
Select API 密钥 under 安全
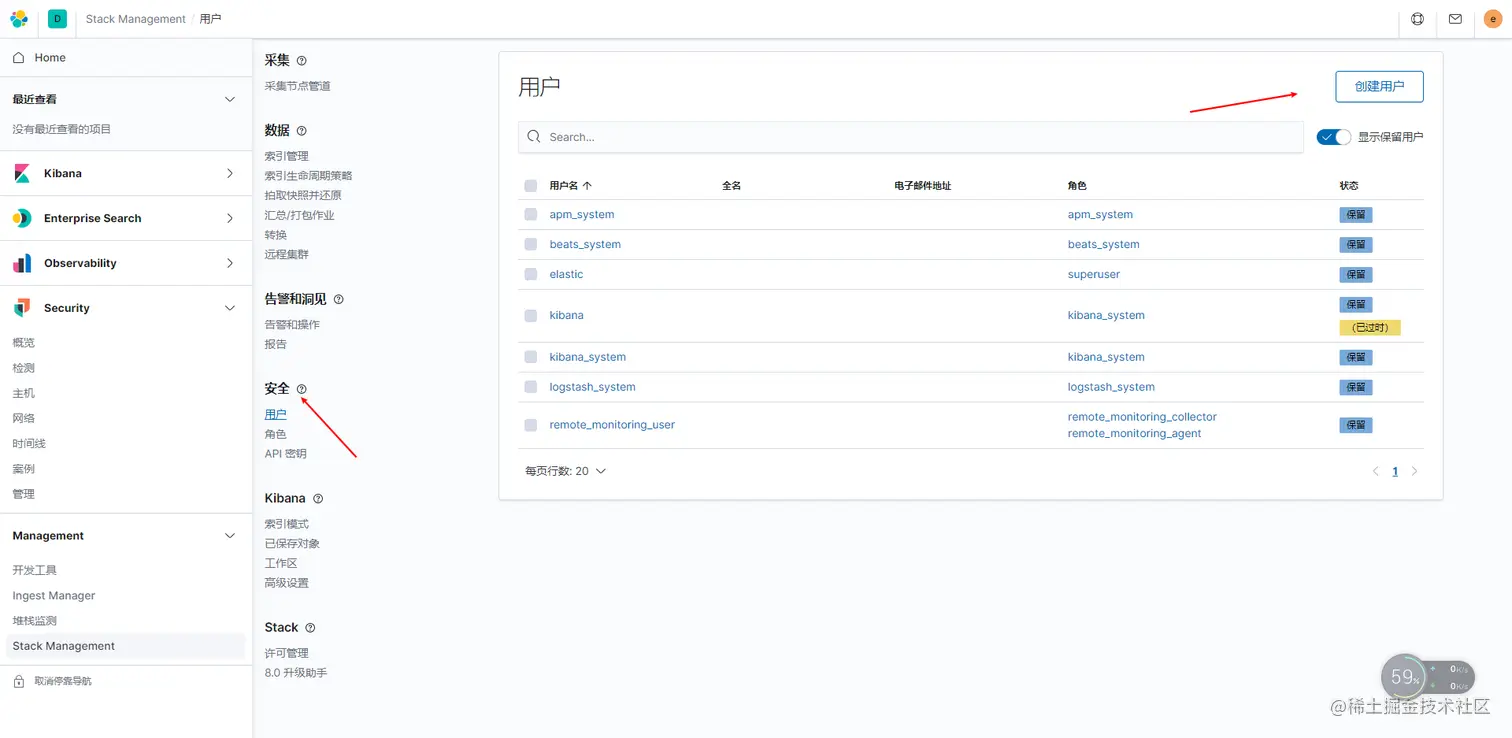(x=286, y=454)
